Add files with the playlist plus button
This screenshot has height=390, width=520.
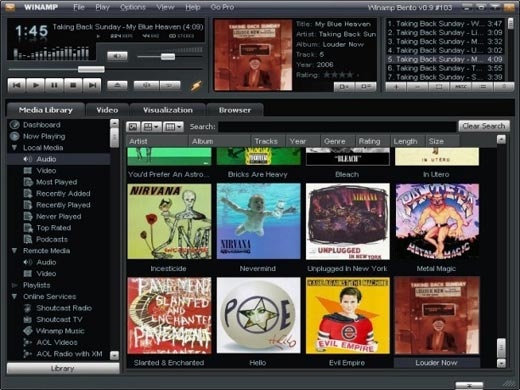(x=396, y=87)
